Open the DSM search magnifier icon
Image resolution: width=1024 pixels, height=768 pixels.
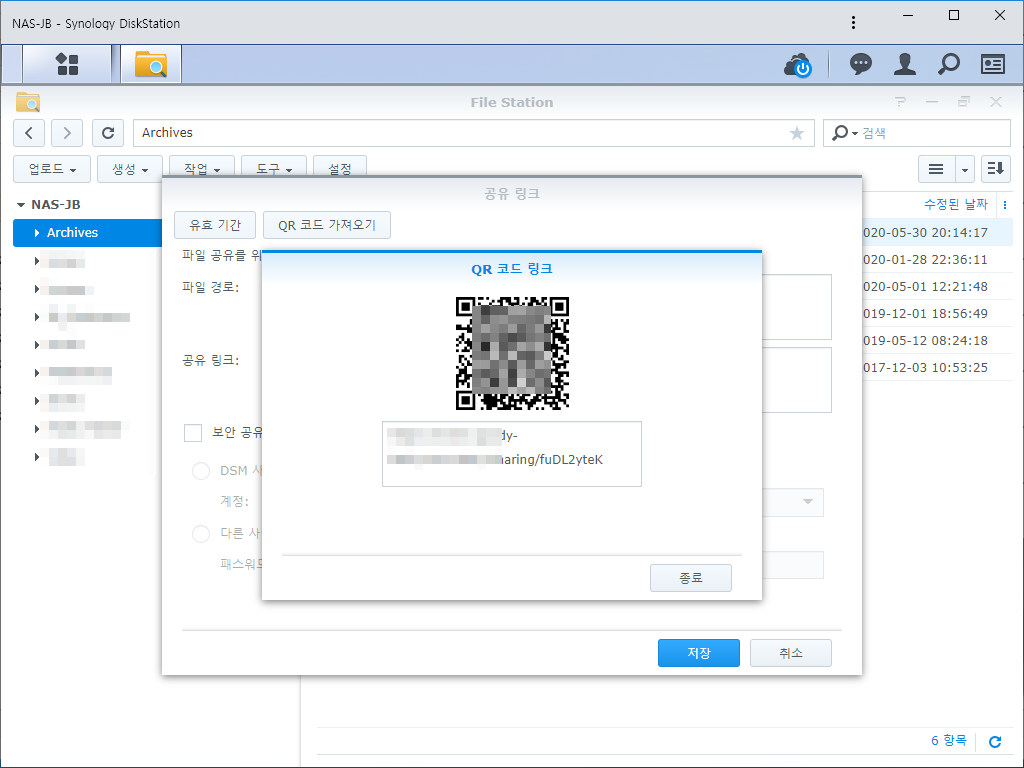click(x=948, y=64)
